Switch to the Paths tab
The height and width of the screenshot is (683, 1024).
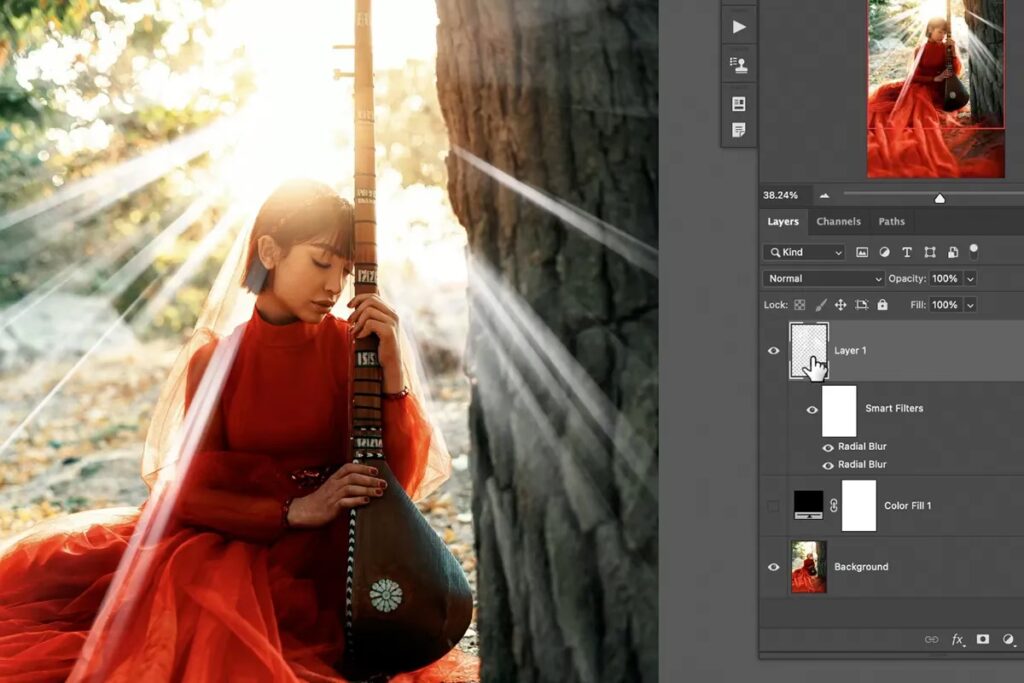pyautogui.click(x=891, y=222)
